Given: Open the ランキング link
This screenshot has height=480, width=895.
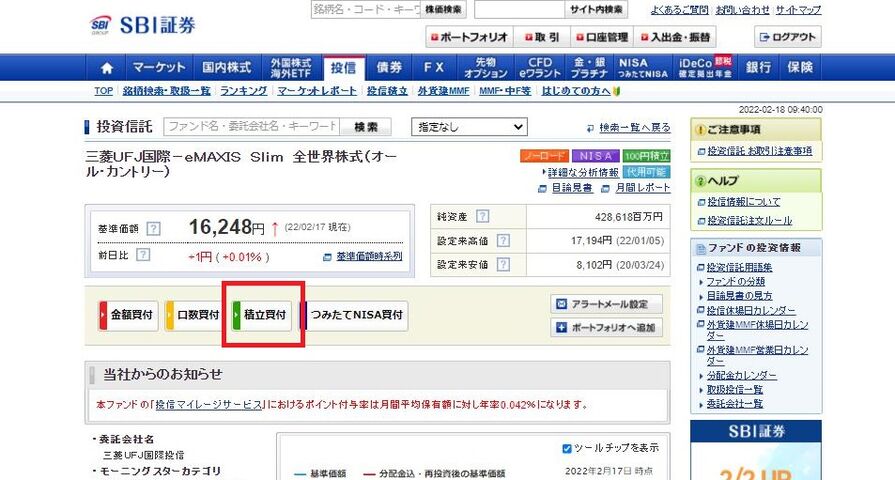Looking at the screenshot, I should coord(244,91).
